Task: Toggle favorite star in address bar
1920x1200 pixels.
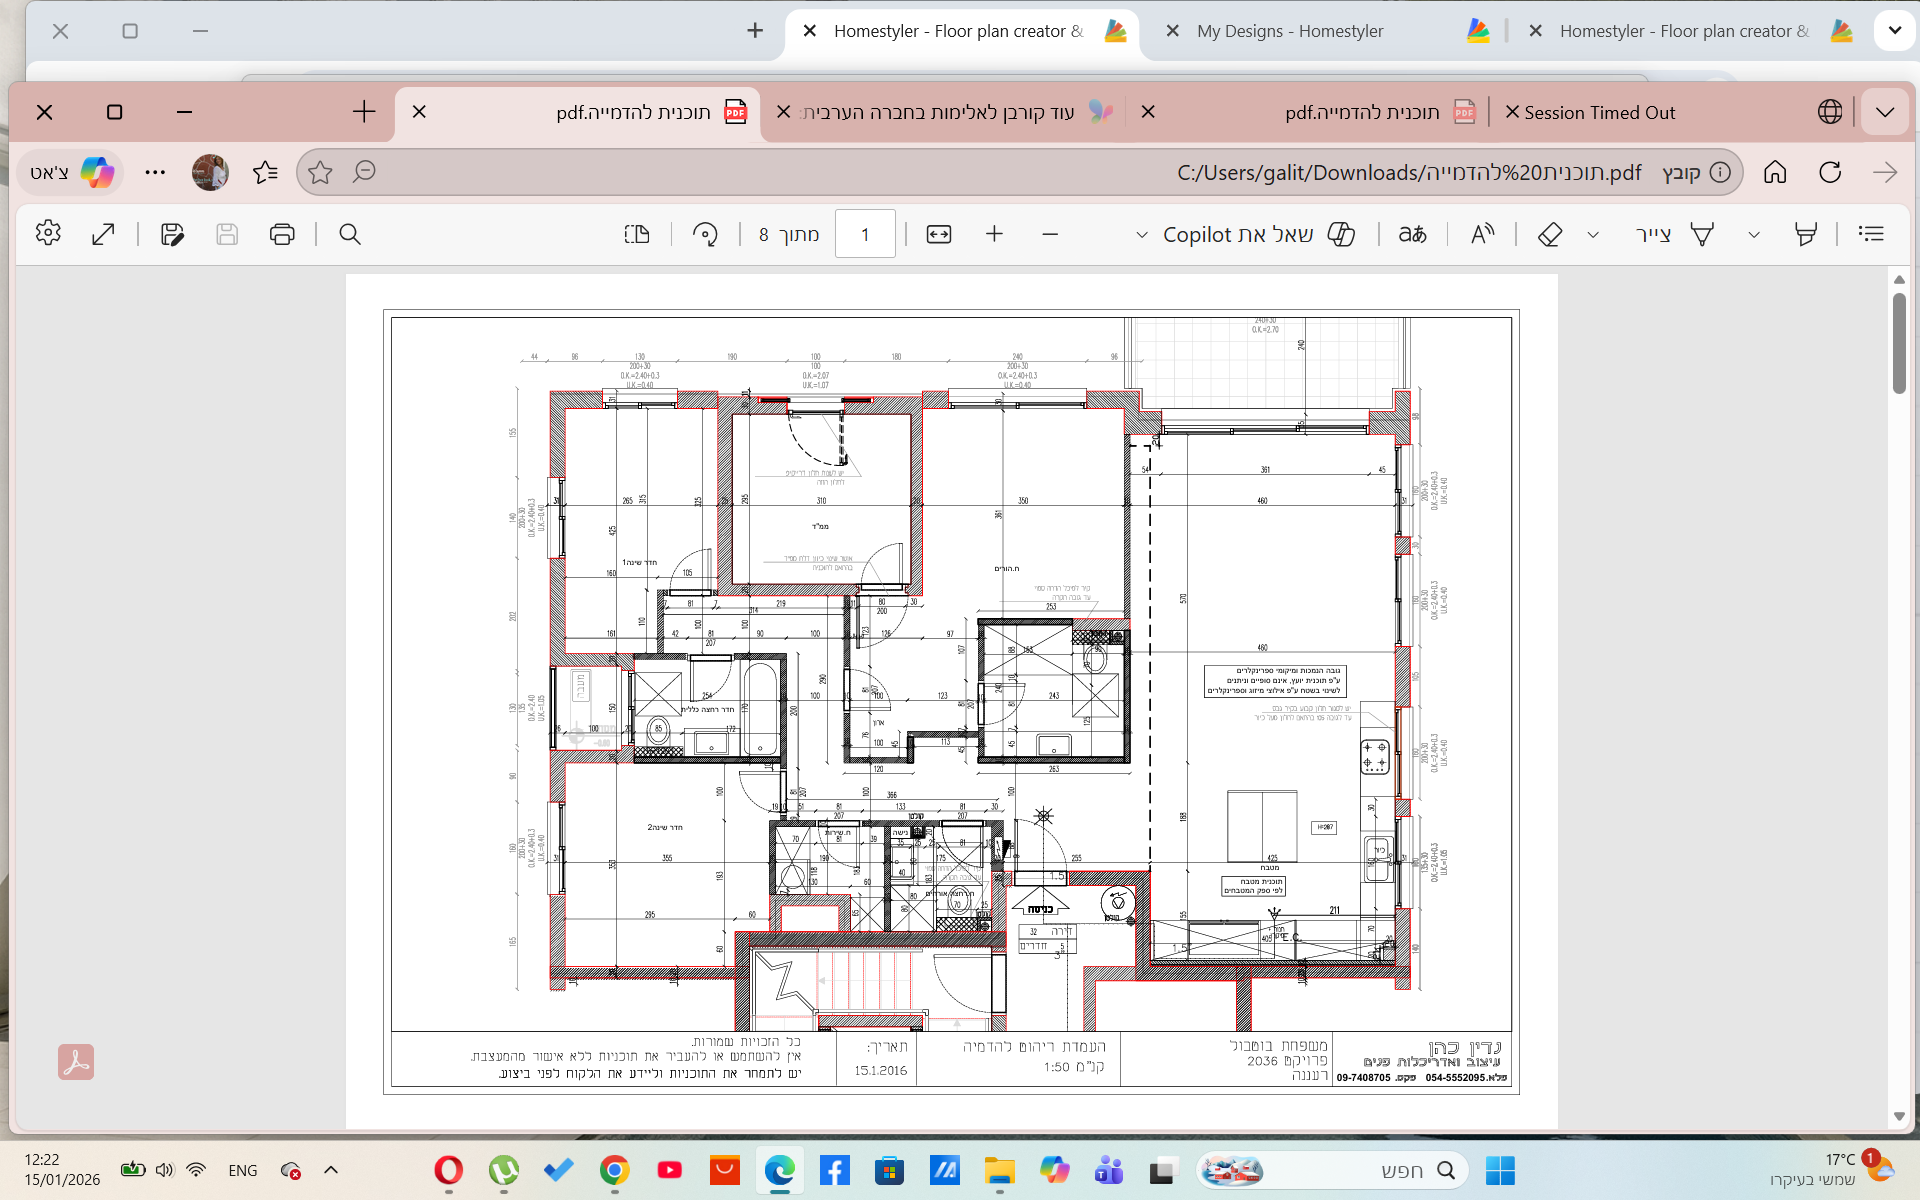Action: [320, 172]
